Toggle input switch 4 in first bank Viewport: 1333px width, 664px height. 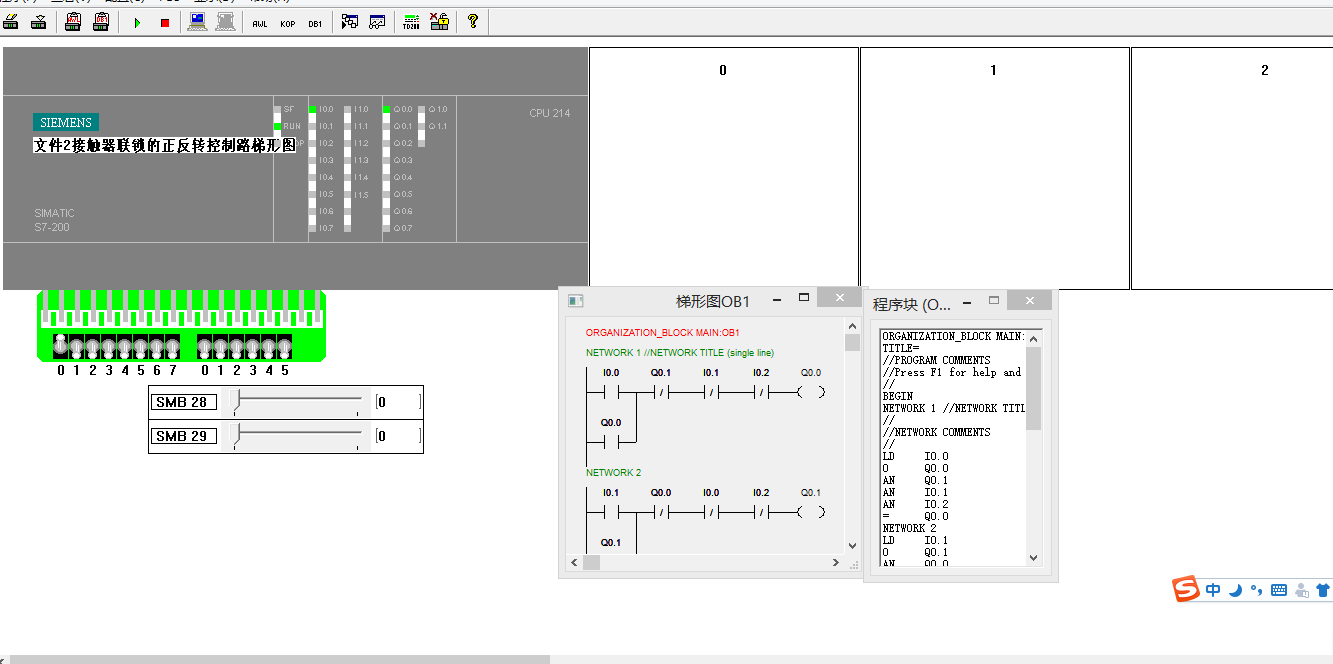point(124,346)
